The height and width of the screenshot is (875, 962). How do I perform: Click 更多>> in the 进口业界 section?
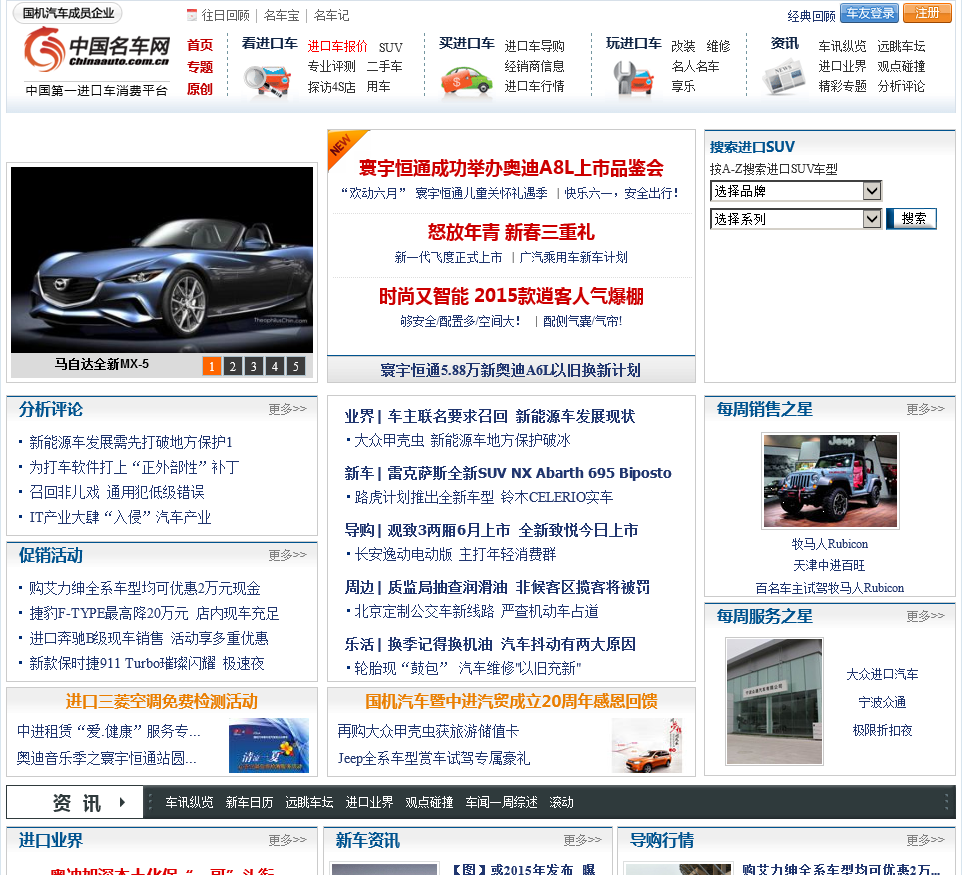pos(287,839)
